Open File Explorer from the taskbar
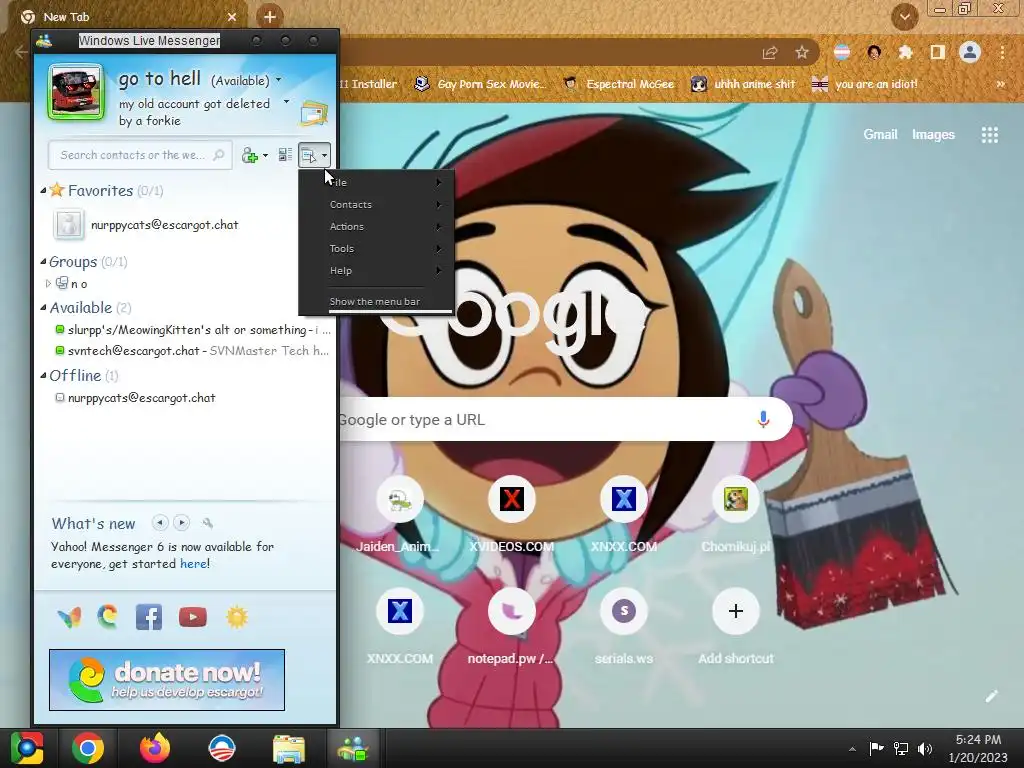1024x768 pixels. click(x=289, y=748)
